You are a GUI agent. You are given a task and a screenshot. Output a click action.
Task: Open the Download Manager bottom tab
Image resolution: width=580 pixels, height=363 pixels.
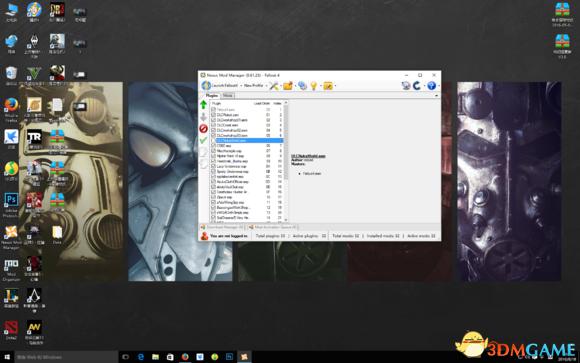[222, 227]
